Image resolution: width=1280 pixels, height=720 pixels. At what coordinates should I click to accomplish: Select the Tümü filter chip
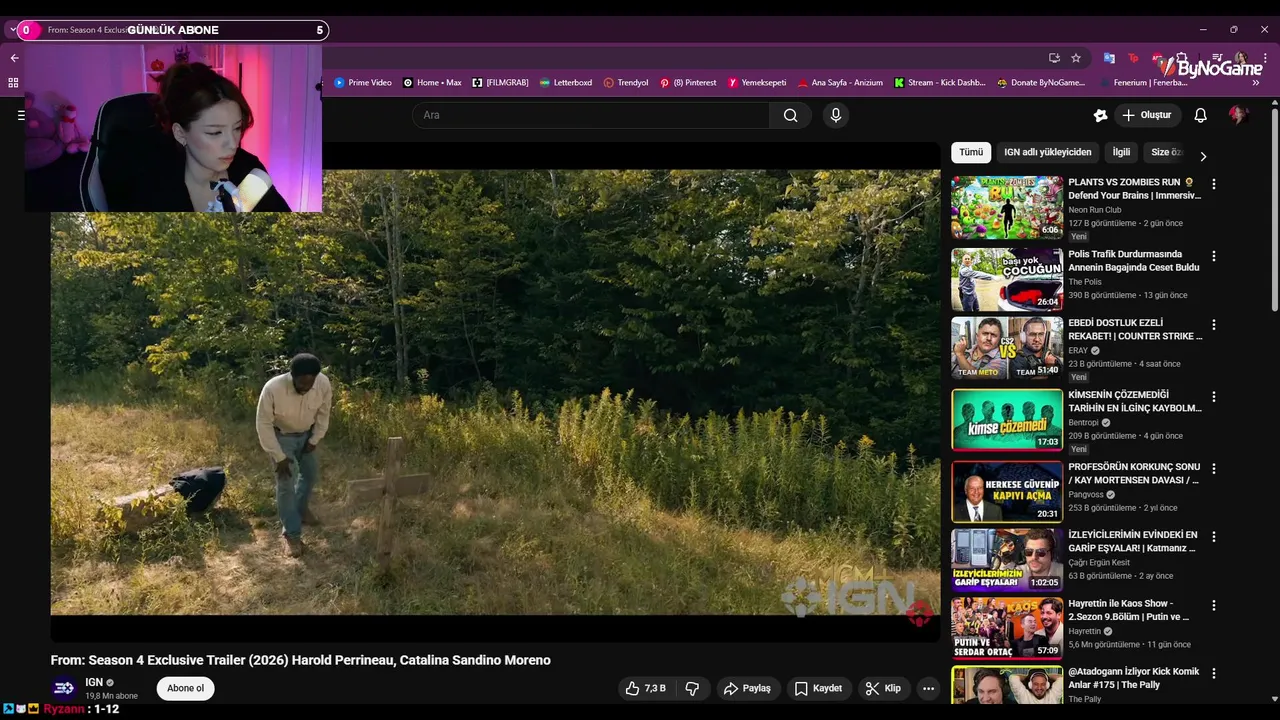[x=971, y=153]
